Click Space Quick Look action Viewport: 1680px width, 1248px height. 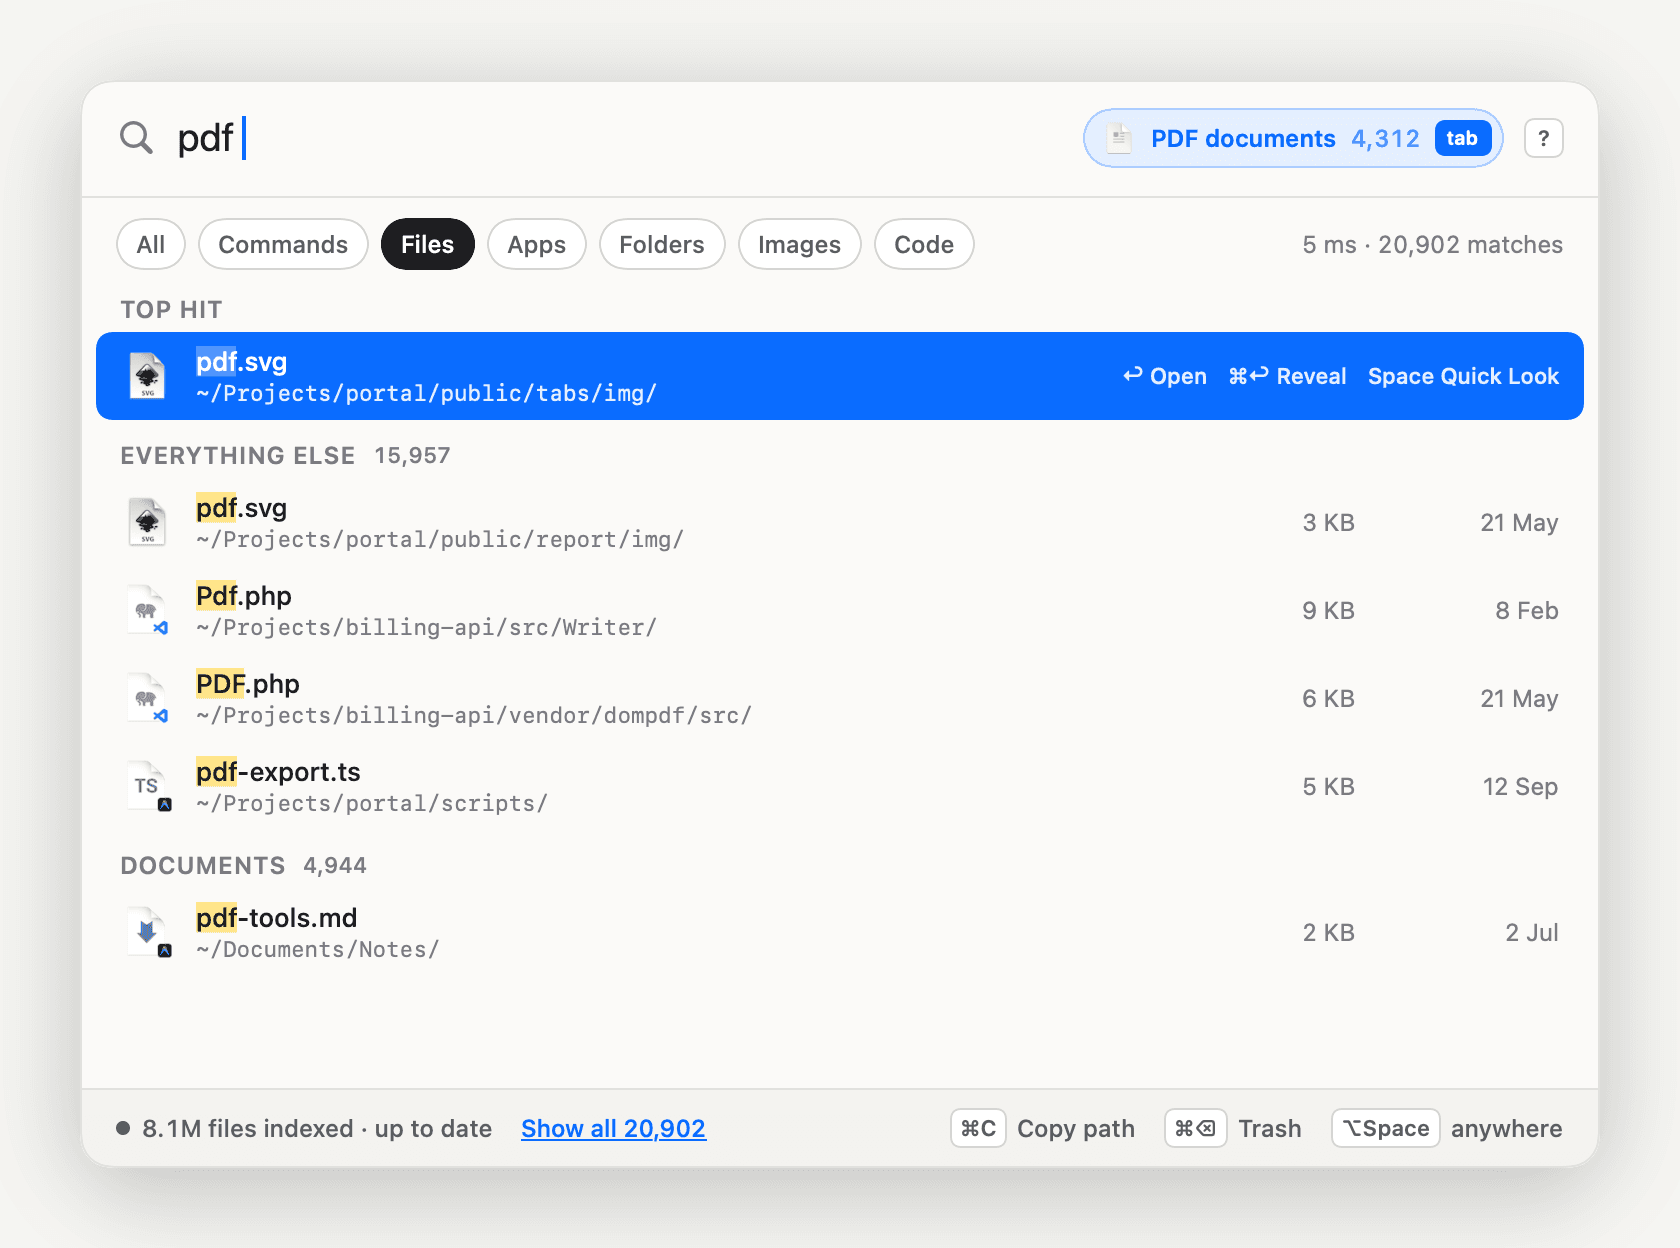[x=1463, y=376]
